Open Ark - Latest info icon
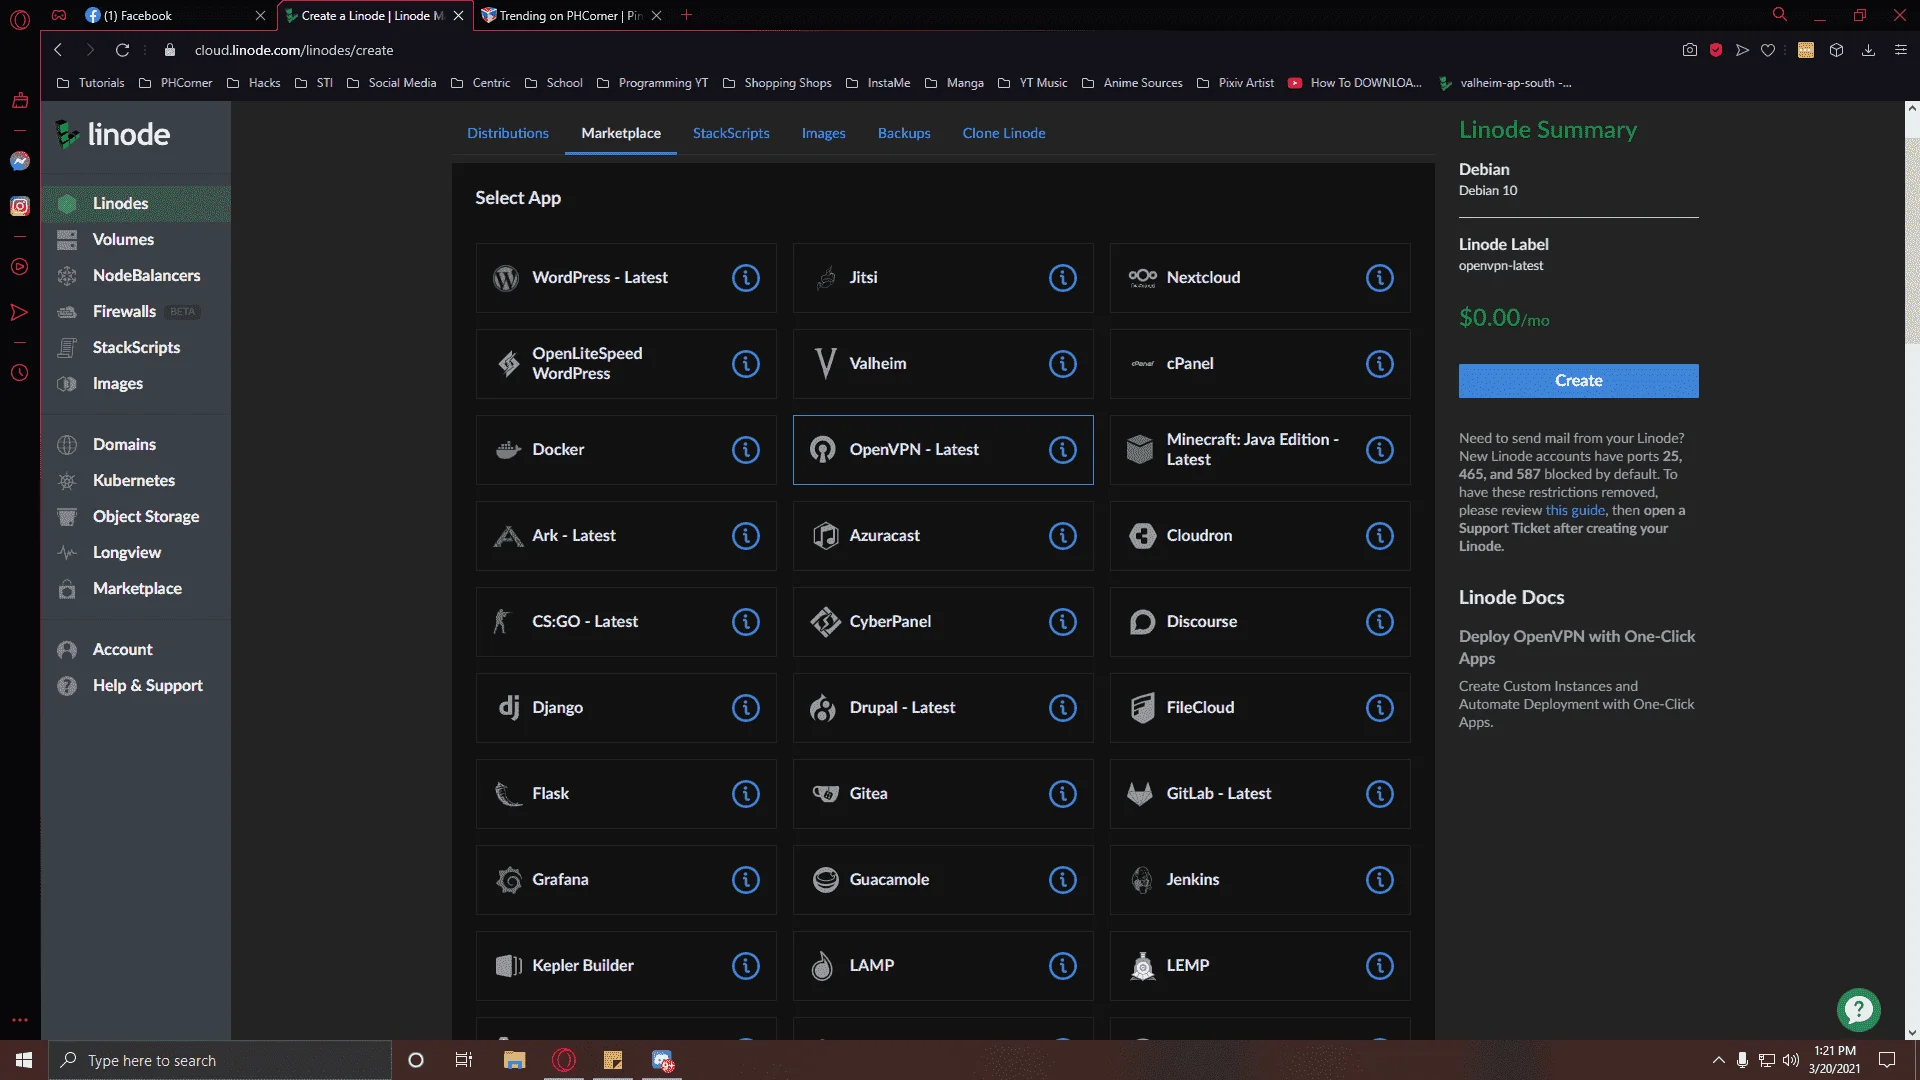The image size is (1920, 1080). pyautogui.click(x=746, y=536)
